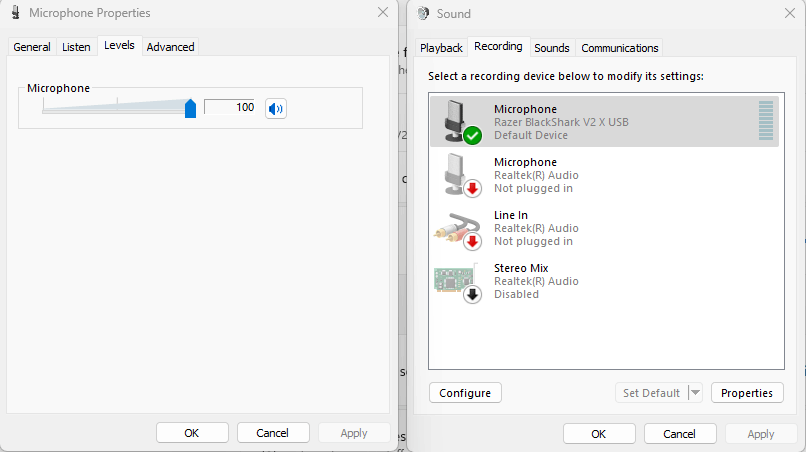Click the red arrow badge on Realtek Microphone
This screenshot has height=452, width=806.
(x=472, y=189)
